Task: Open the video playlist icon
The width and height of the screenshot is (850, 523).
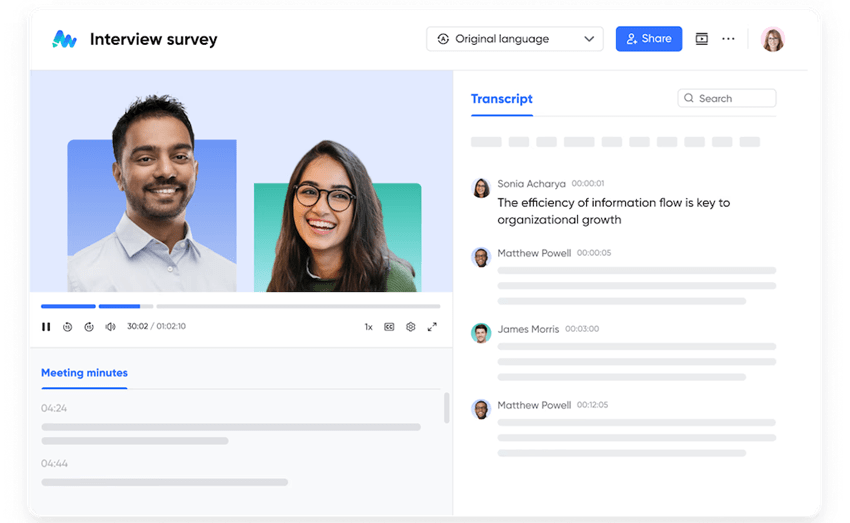Action: [701, 39]
